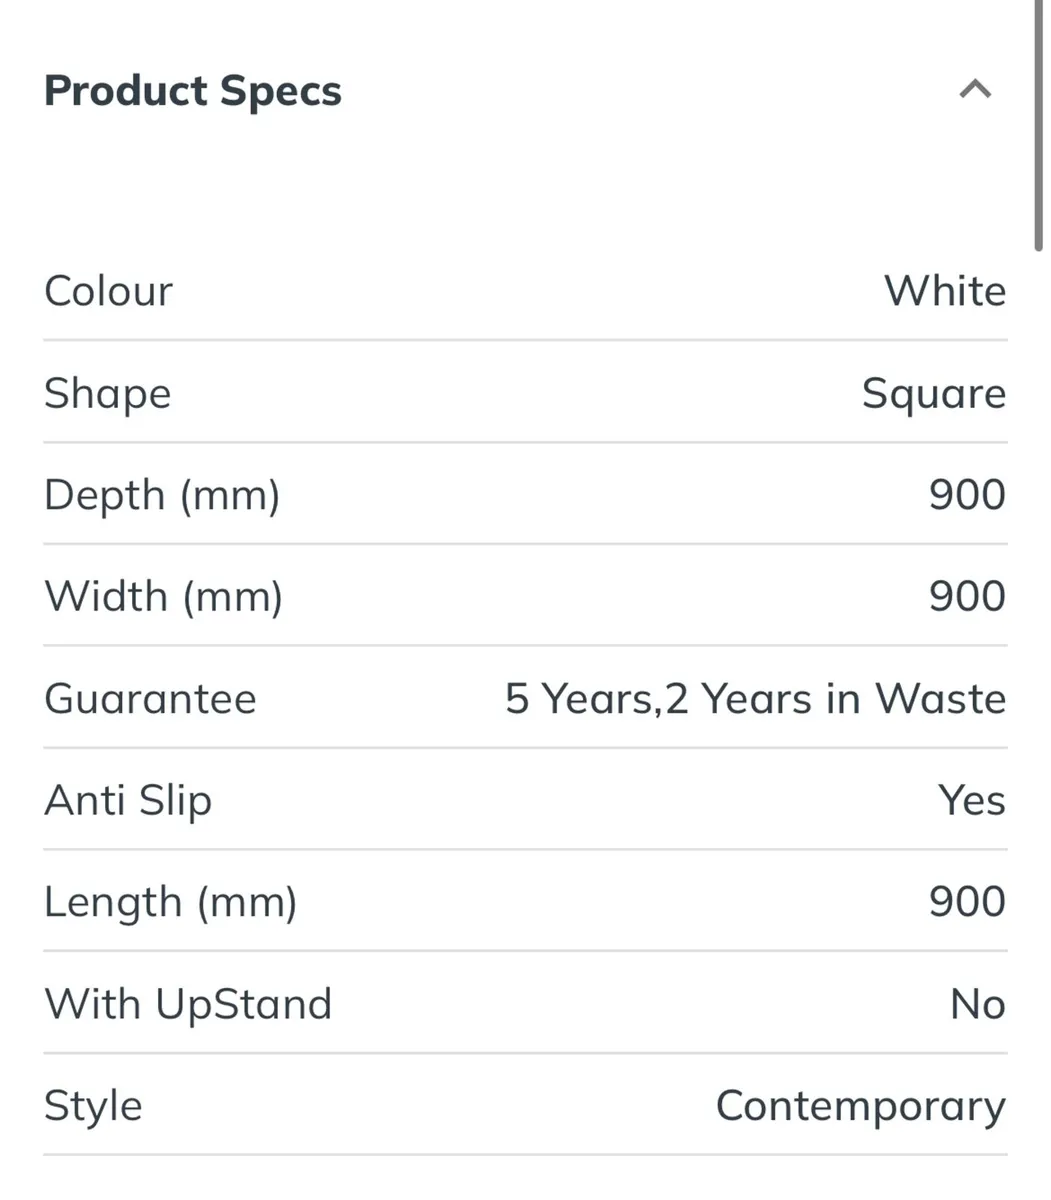Select the Contemporary style value
The height and width of the screenshot is (1200, 1051).
point(860,1105)
